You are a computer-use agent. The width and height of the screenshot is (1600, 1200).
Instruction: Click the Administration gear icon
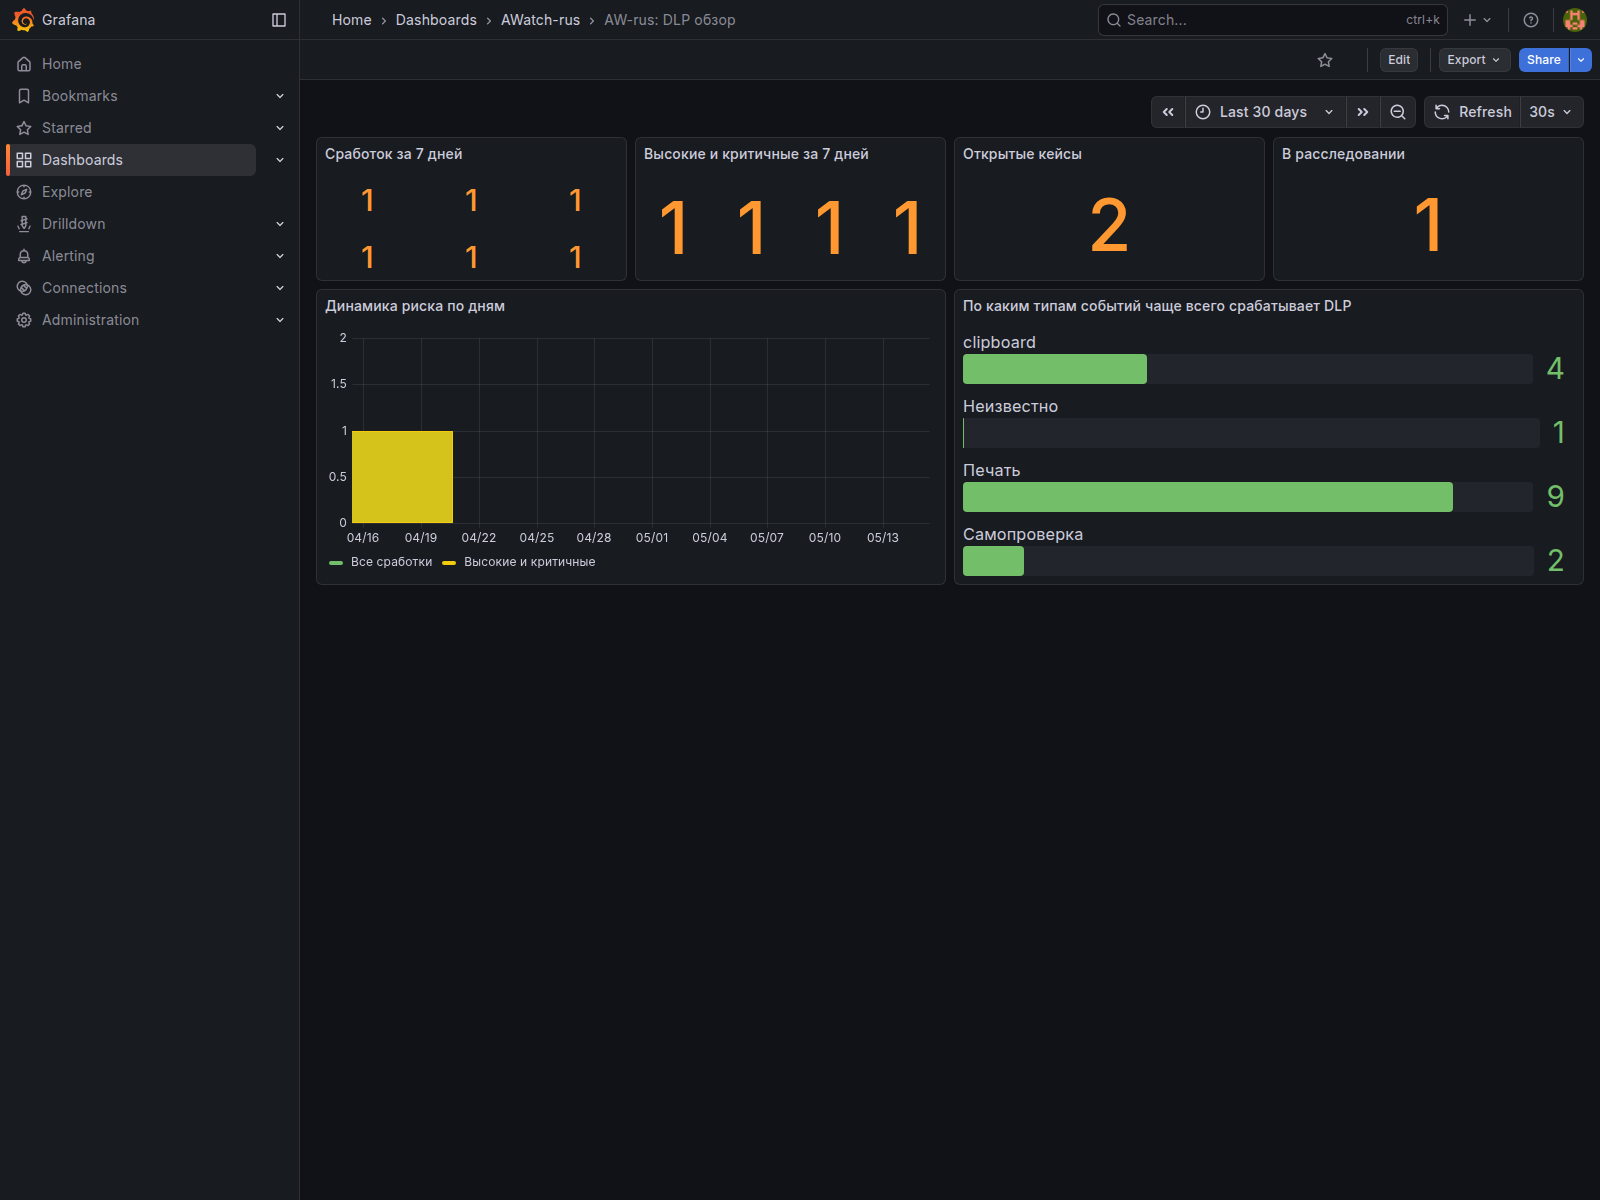24,320
